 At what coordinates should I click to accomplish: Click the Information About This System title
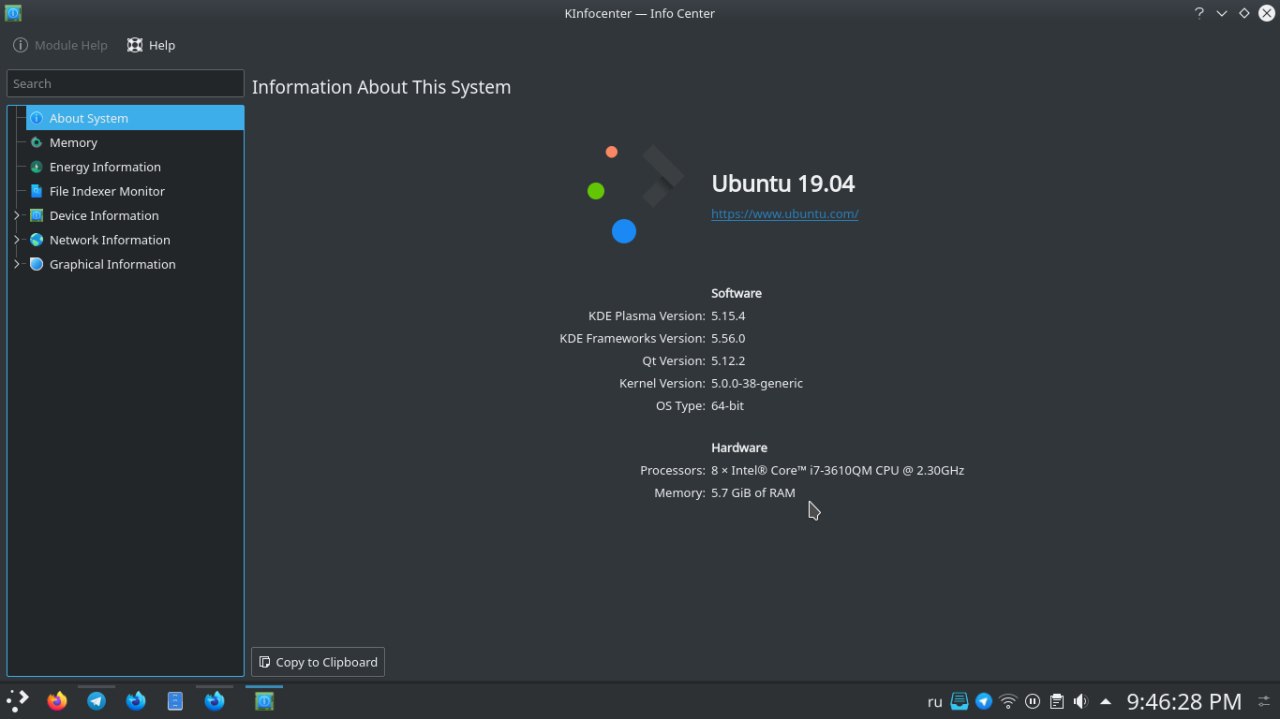click(x=381, y=87)
